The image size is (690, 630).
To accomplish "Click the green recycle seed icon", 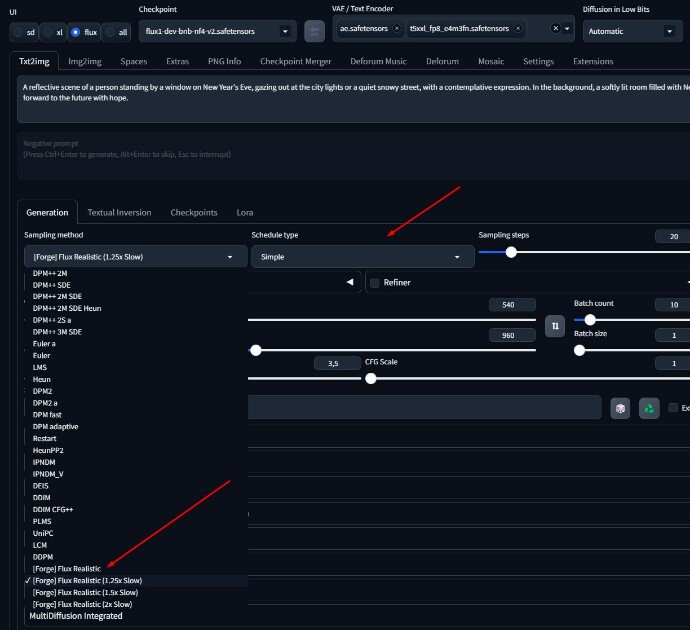I will pos(649,408).
